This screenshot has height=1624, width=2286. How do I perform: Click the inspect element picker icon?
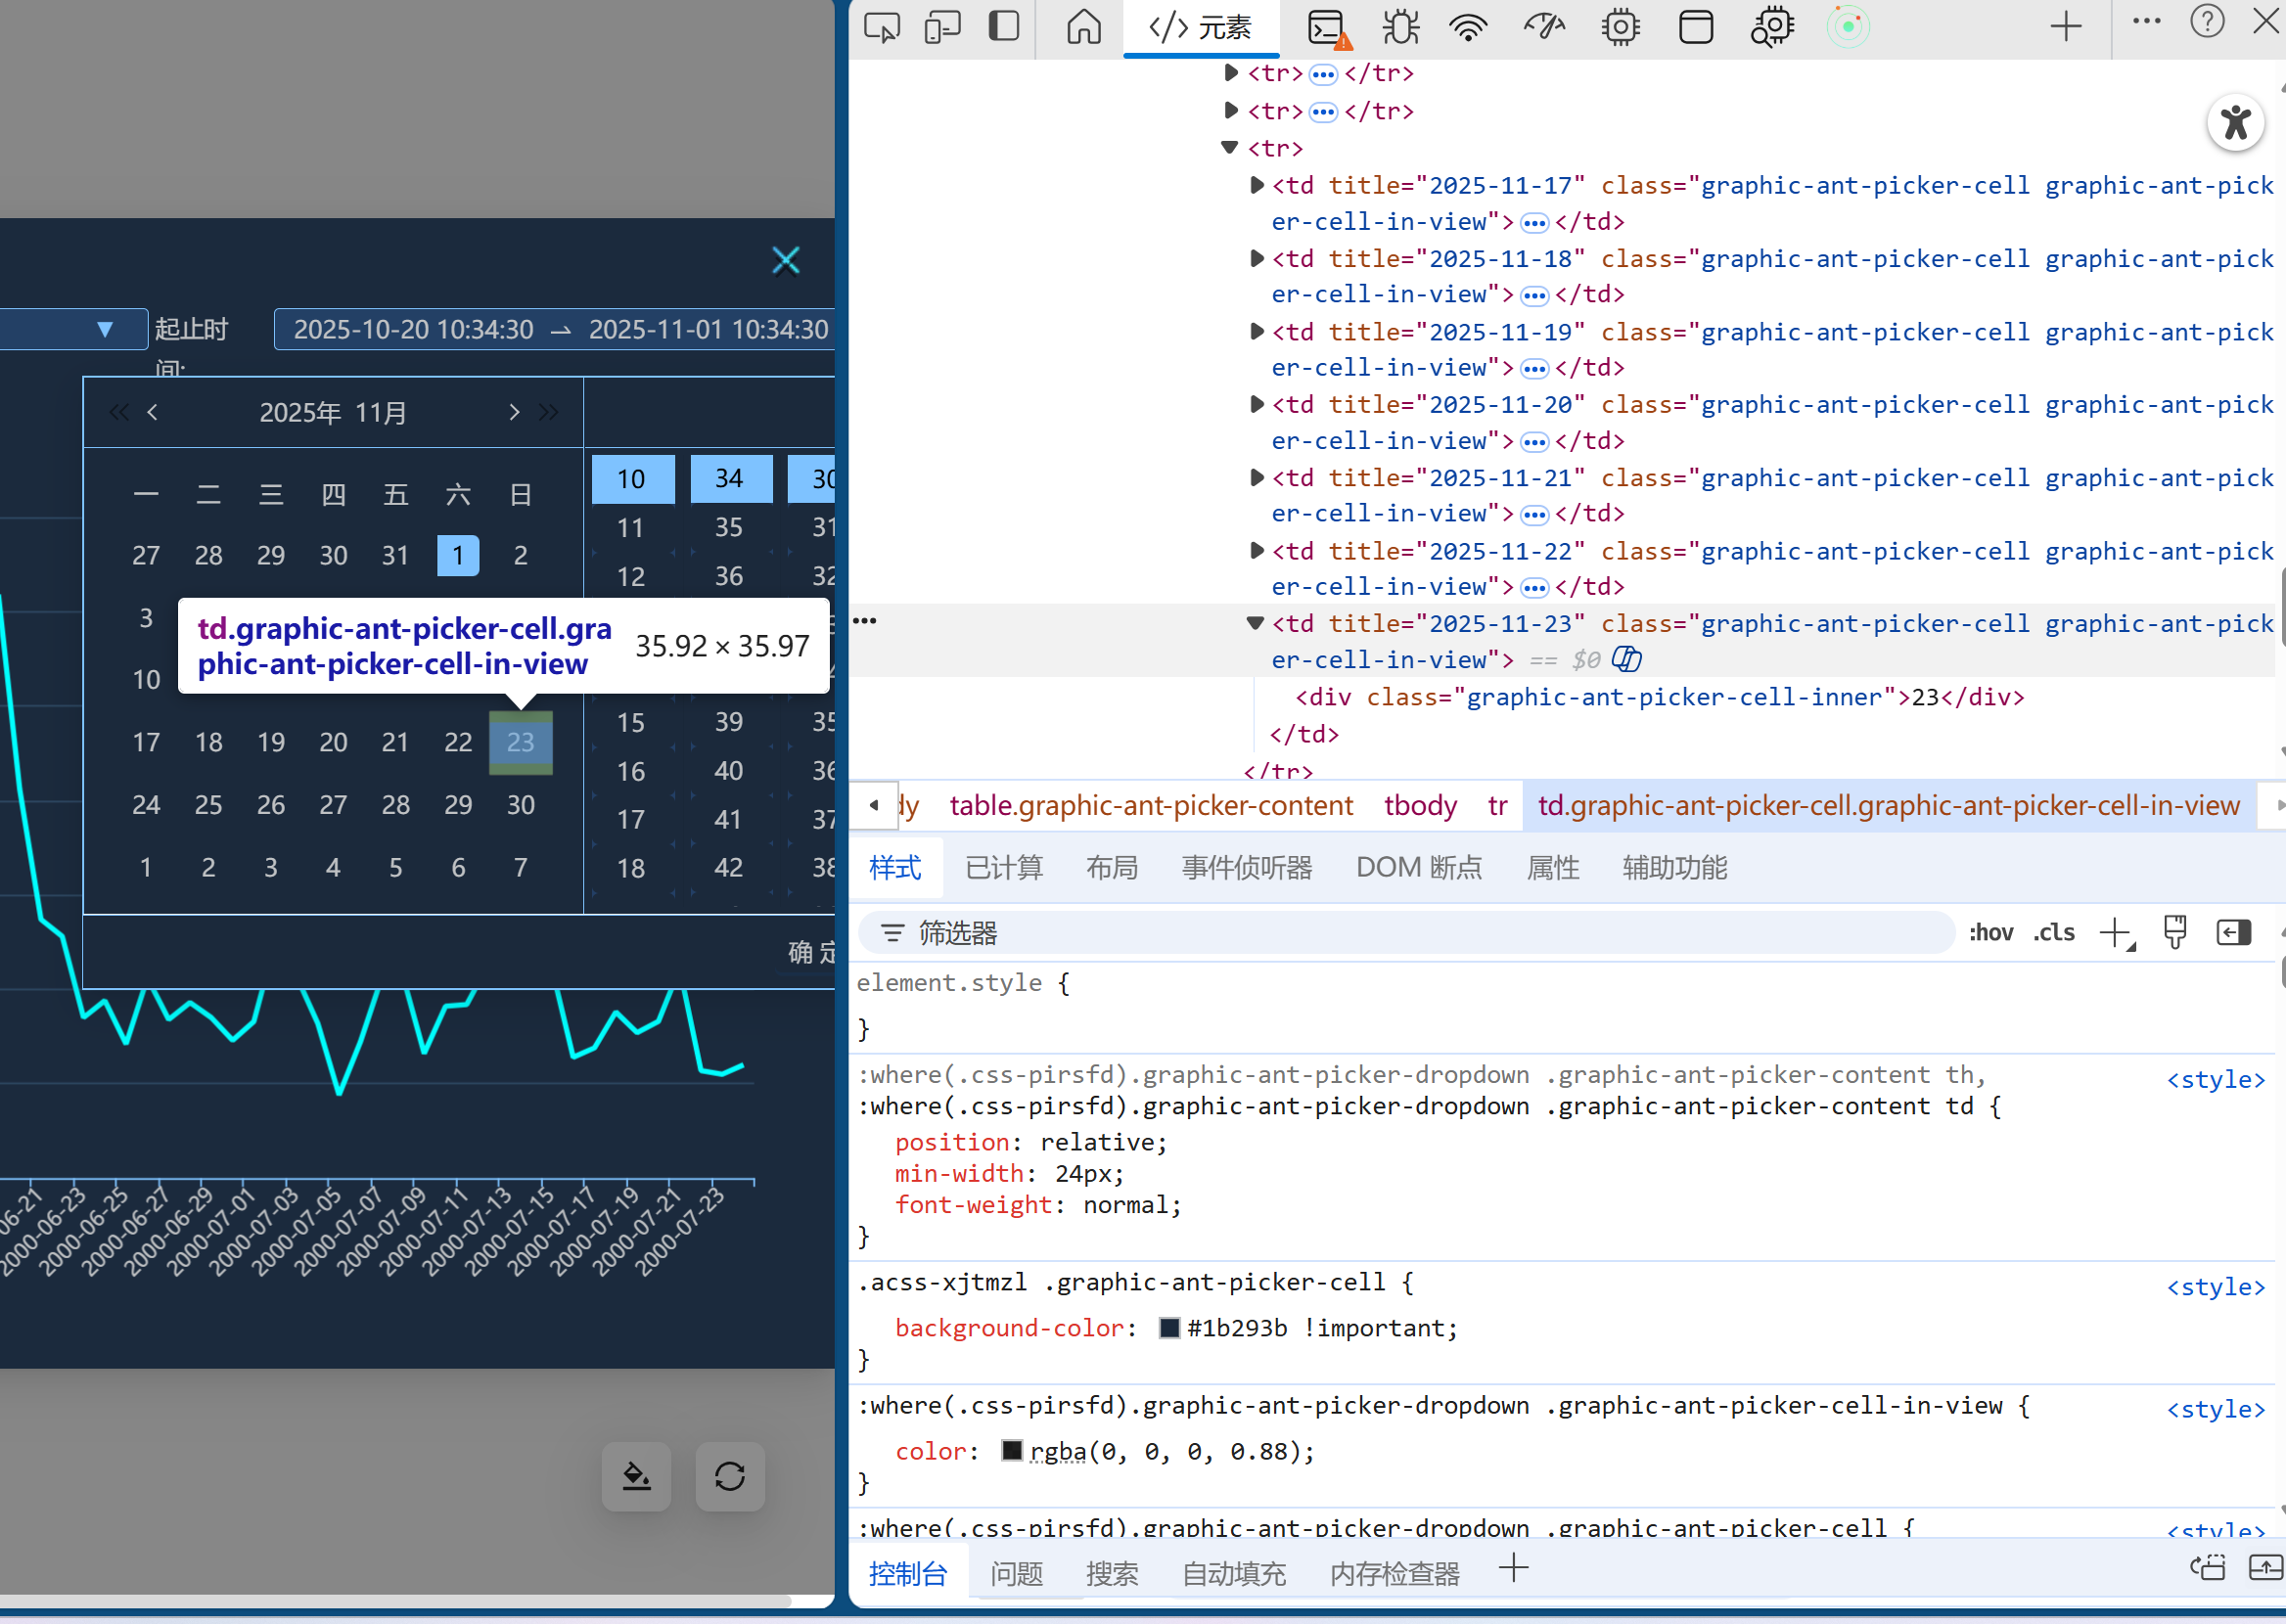point(881,27)
